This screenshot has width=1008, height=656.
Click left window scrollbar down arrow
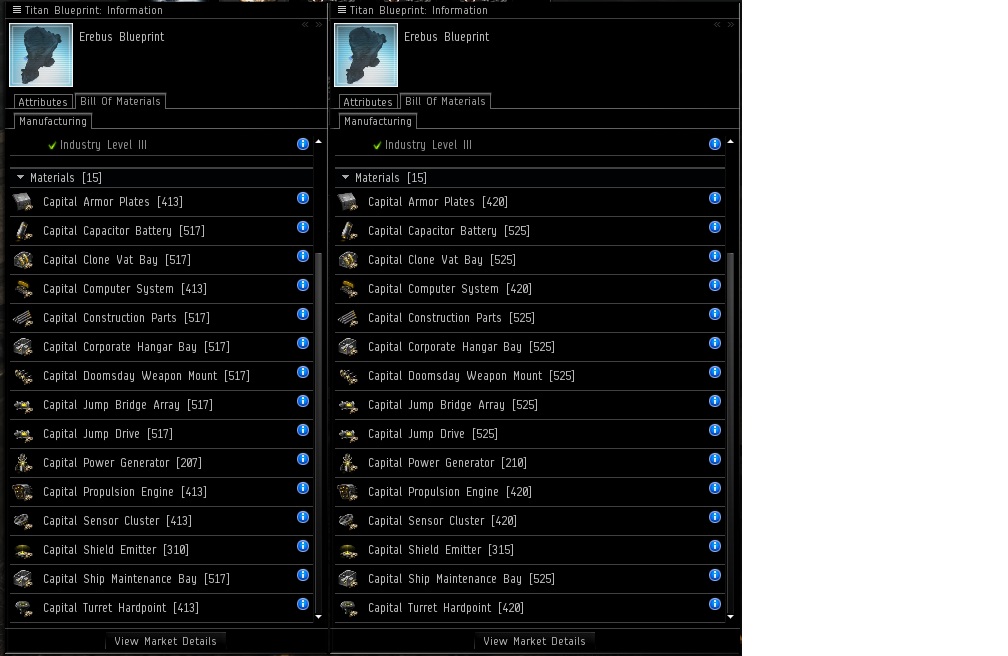coord(318,617)
